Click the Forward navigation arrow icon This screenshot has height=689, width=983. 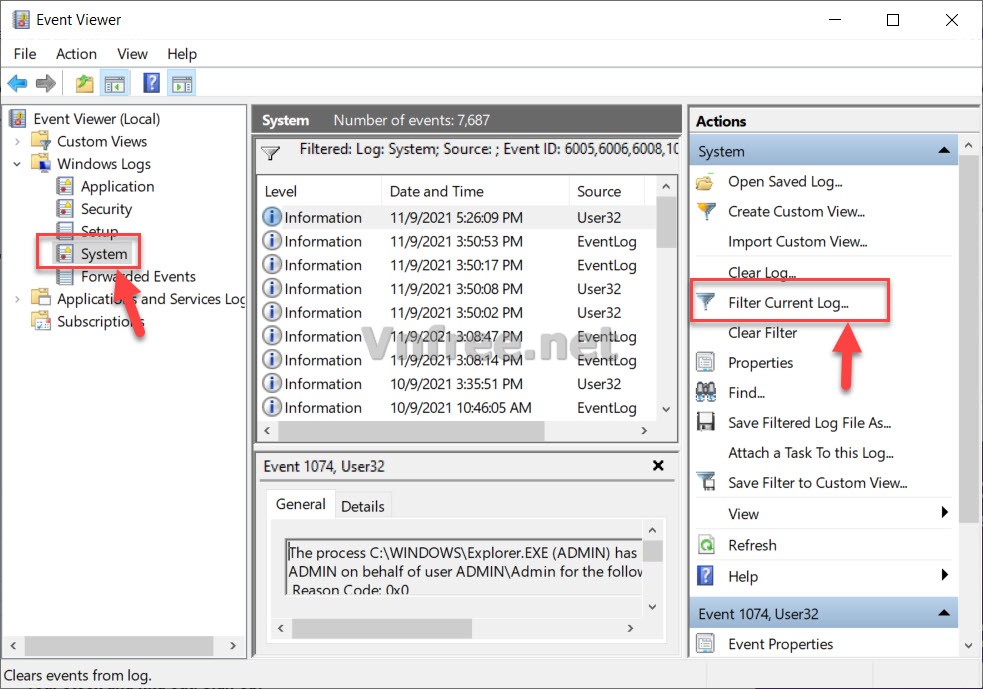pyautogui.click(x=45, y=83)
